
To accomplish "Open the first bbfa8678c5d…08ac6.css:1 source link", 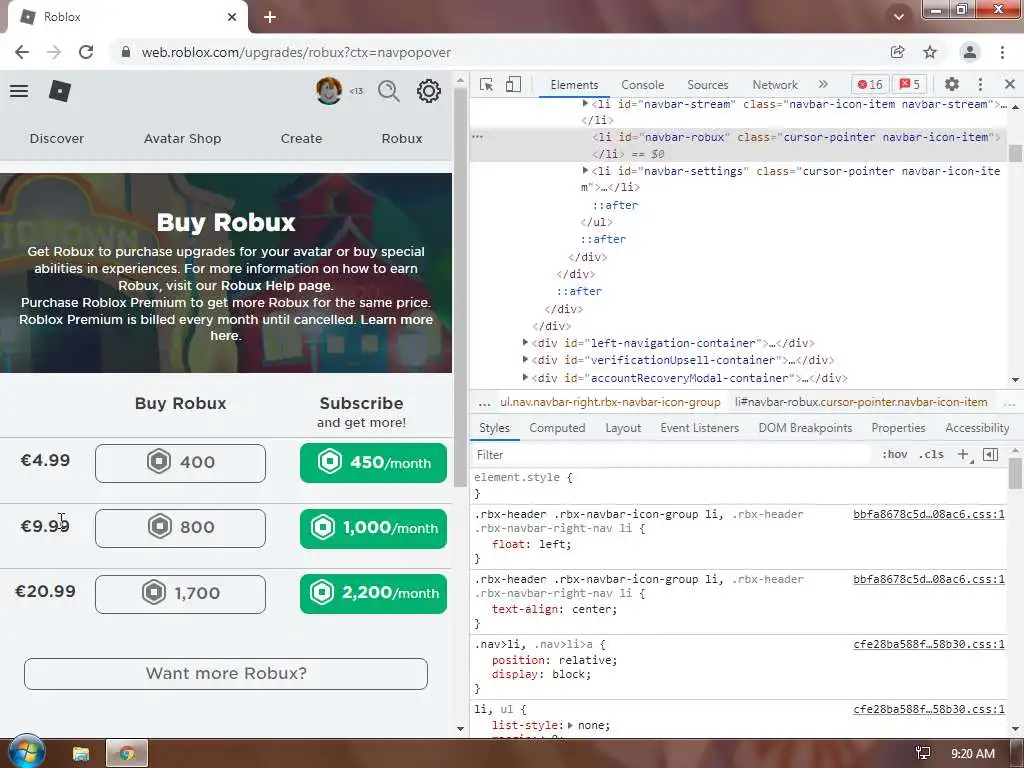I will click(929, 514).
